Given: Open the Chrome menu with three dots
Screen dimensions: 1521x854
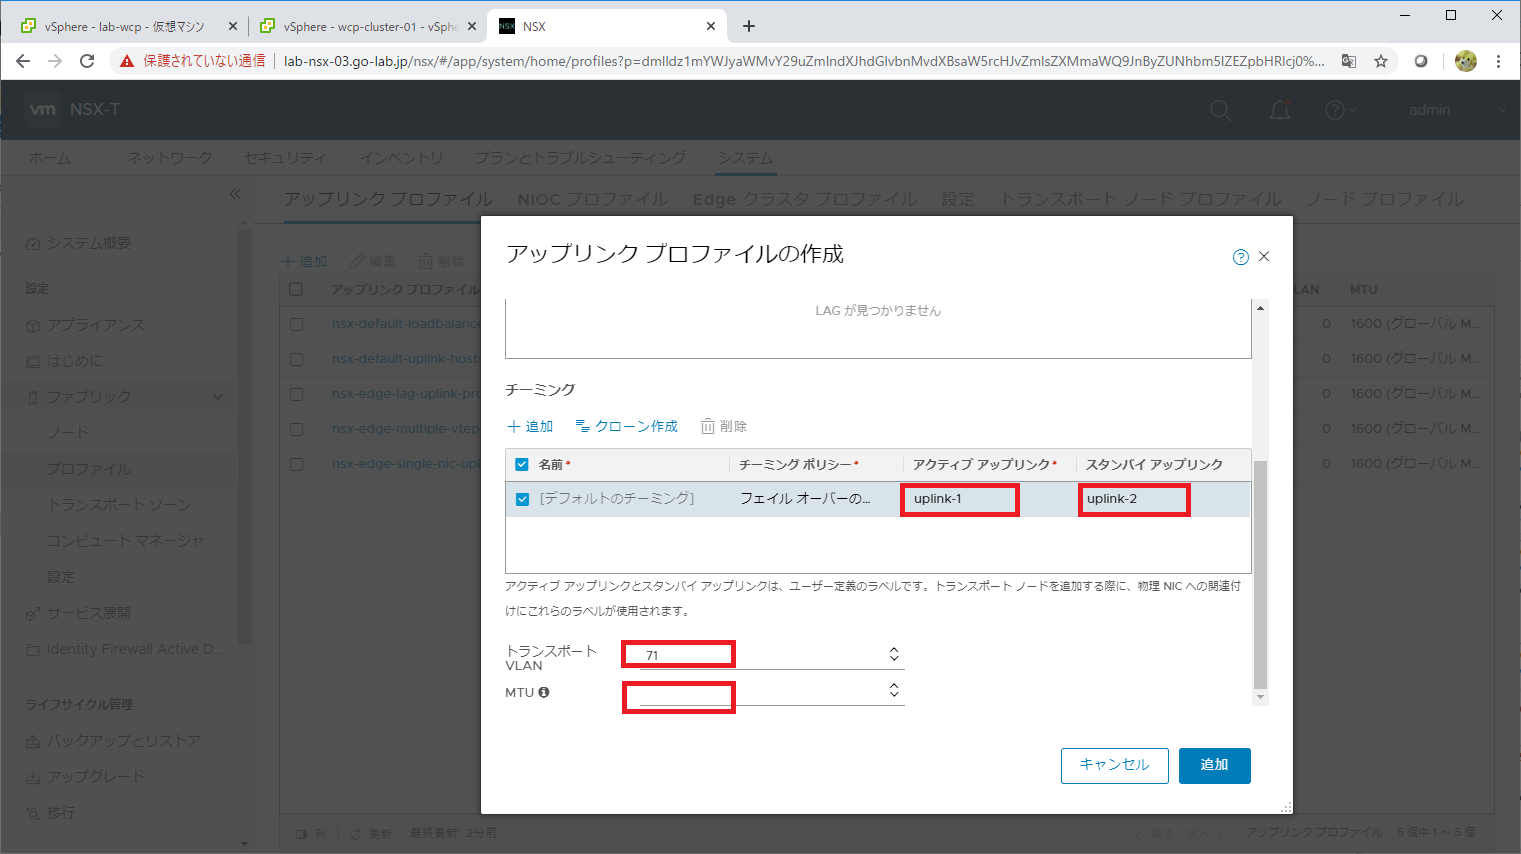Looking at the screenshot, I should 1498,61.
